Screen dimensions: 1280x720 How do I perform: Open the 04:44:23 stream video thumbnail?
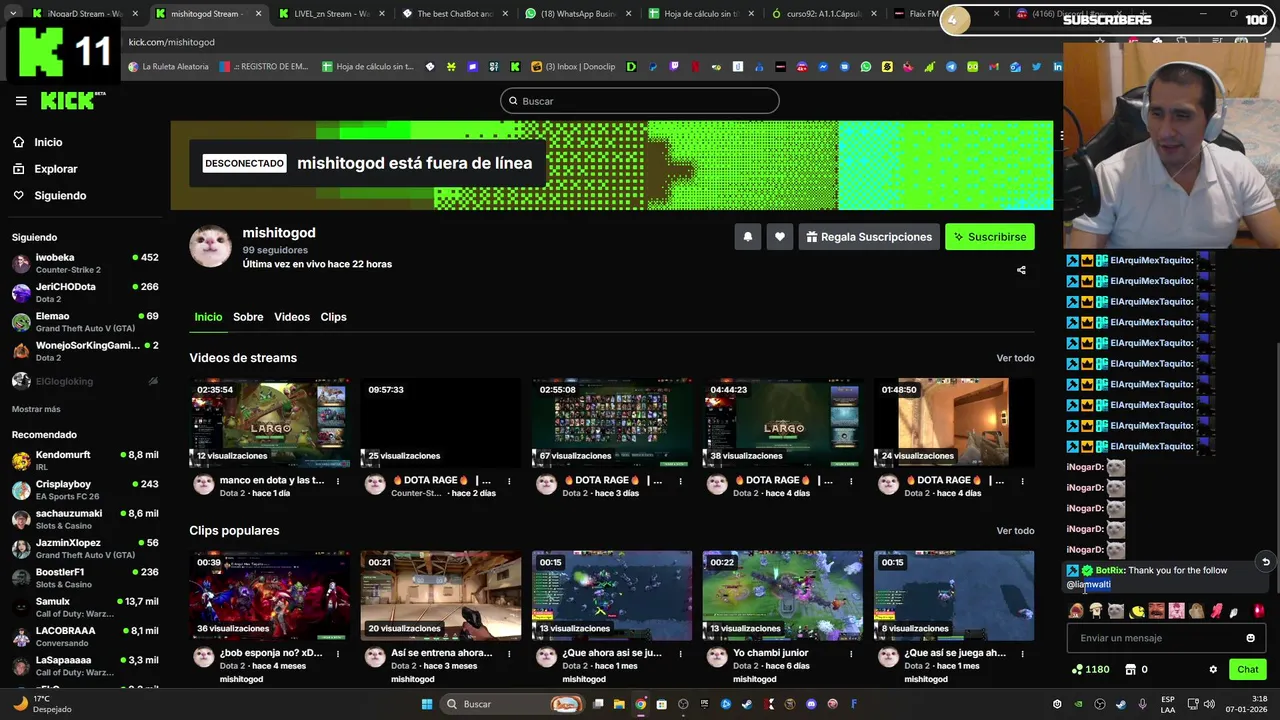(x=783, y=423)
